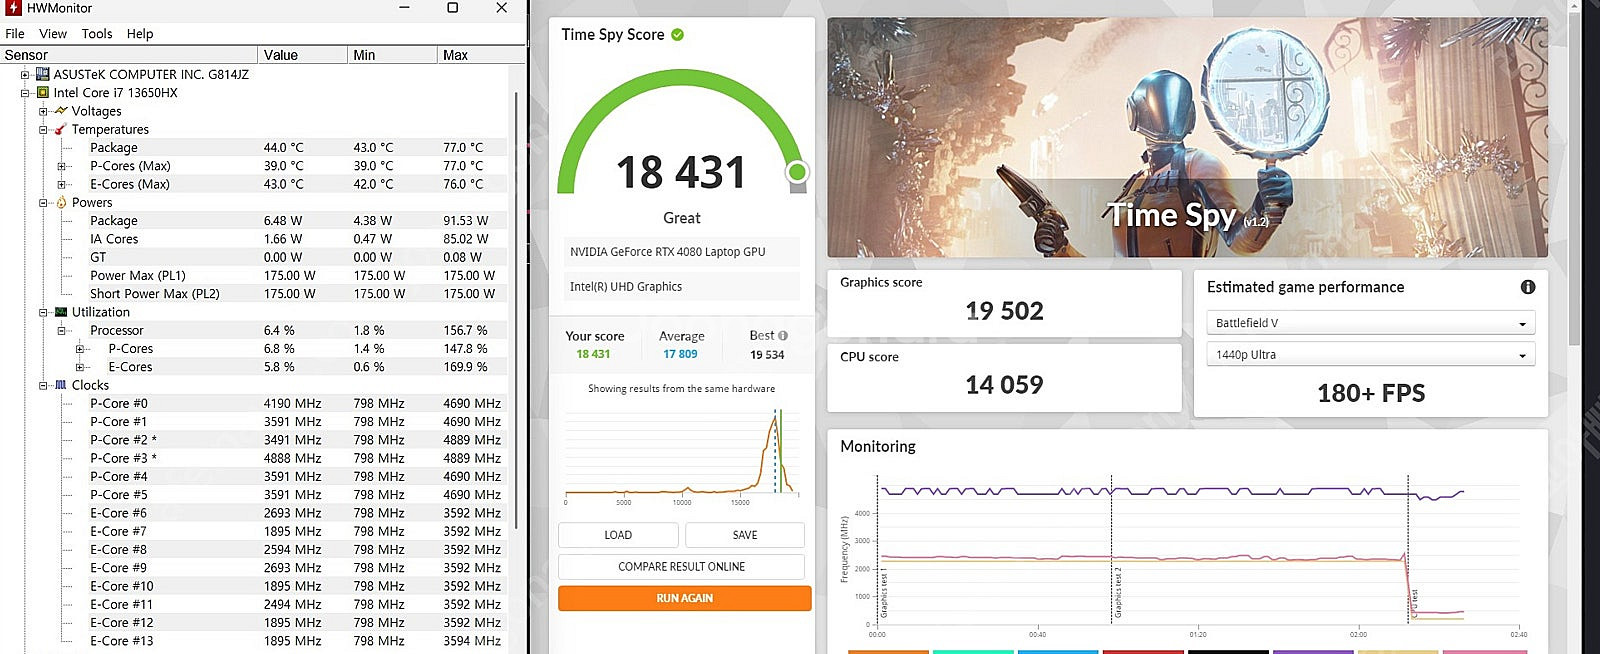Expand the P-Cores (Max) temperature row

tap(61, 166)
